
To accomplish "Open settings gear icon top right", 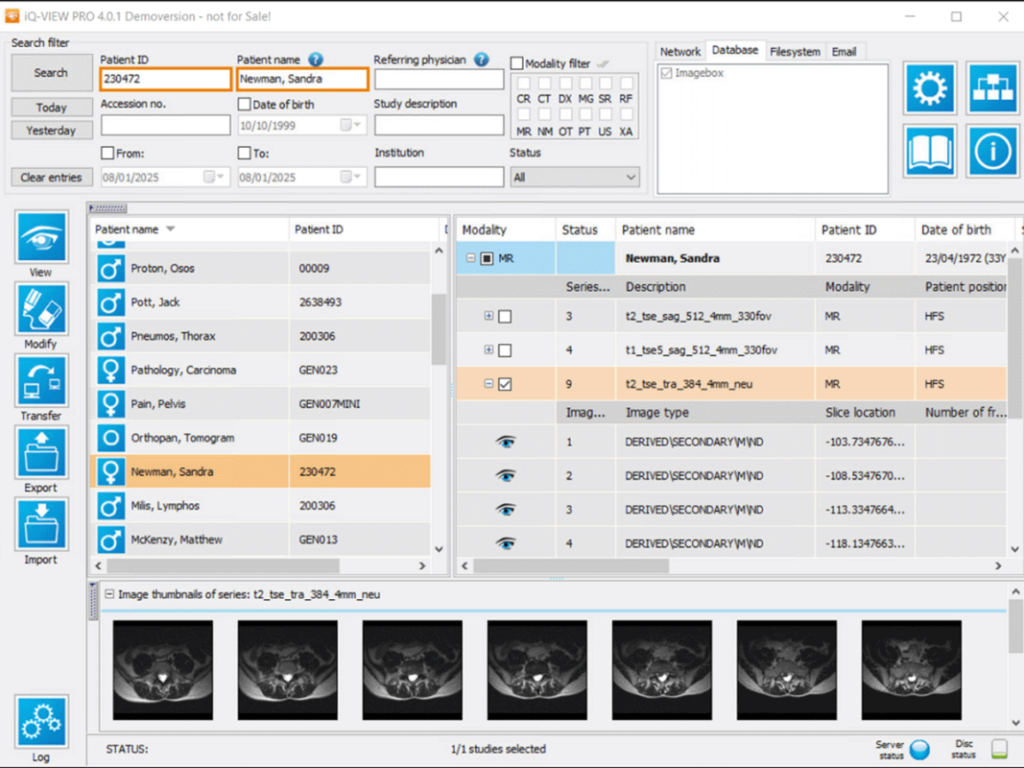I will (930, 88).
